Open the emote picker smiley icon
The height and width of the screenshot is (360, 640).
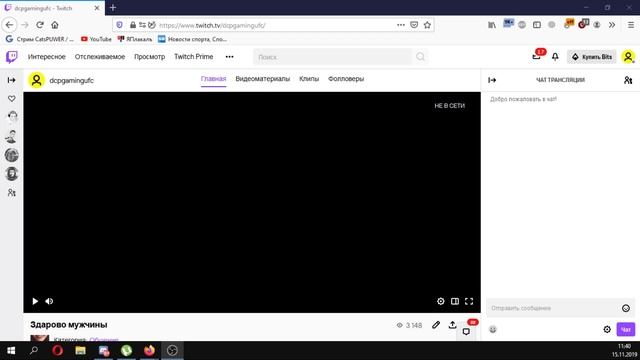(626, 308)
